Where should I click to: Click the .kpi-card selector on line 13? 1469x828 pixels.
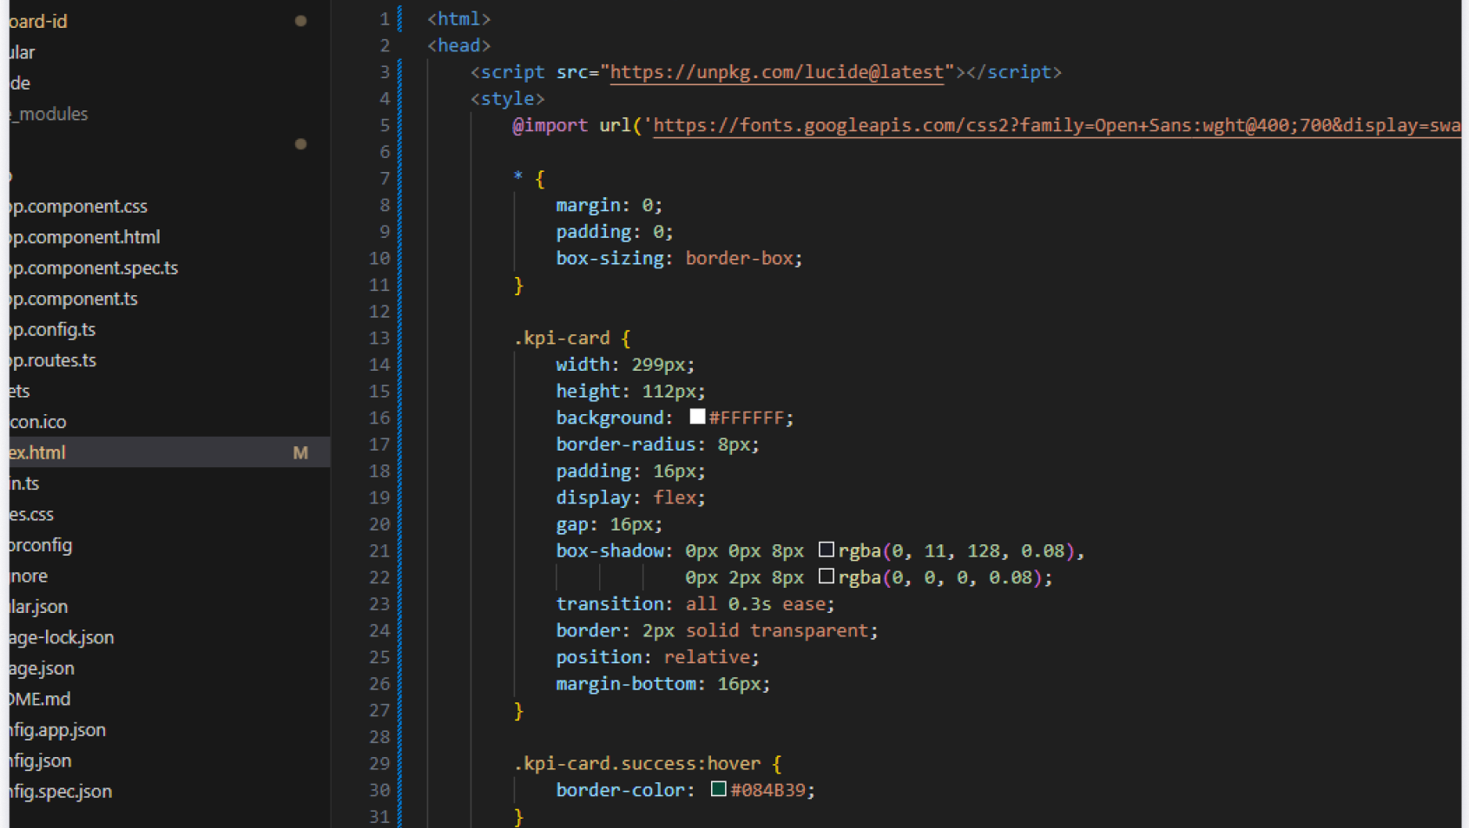[x=561, y=338]
